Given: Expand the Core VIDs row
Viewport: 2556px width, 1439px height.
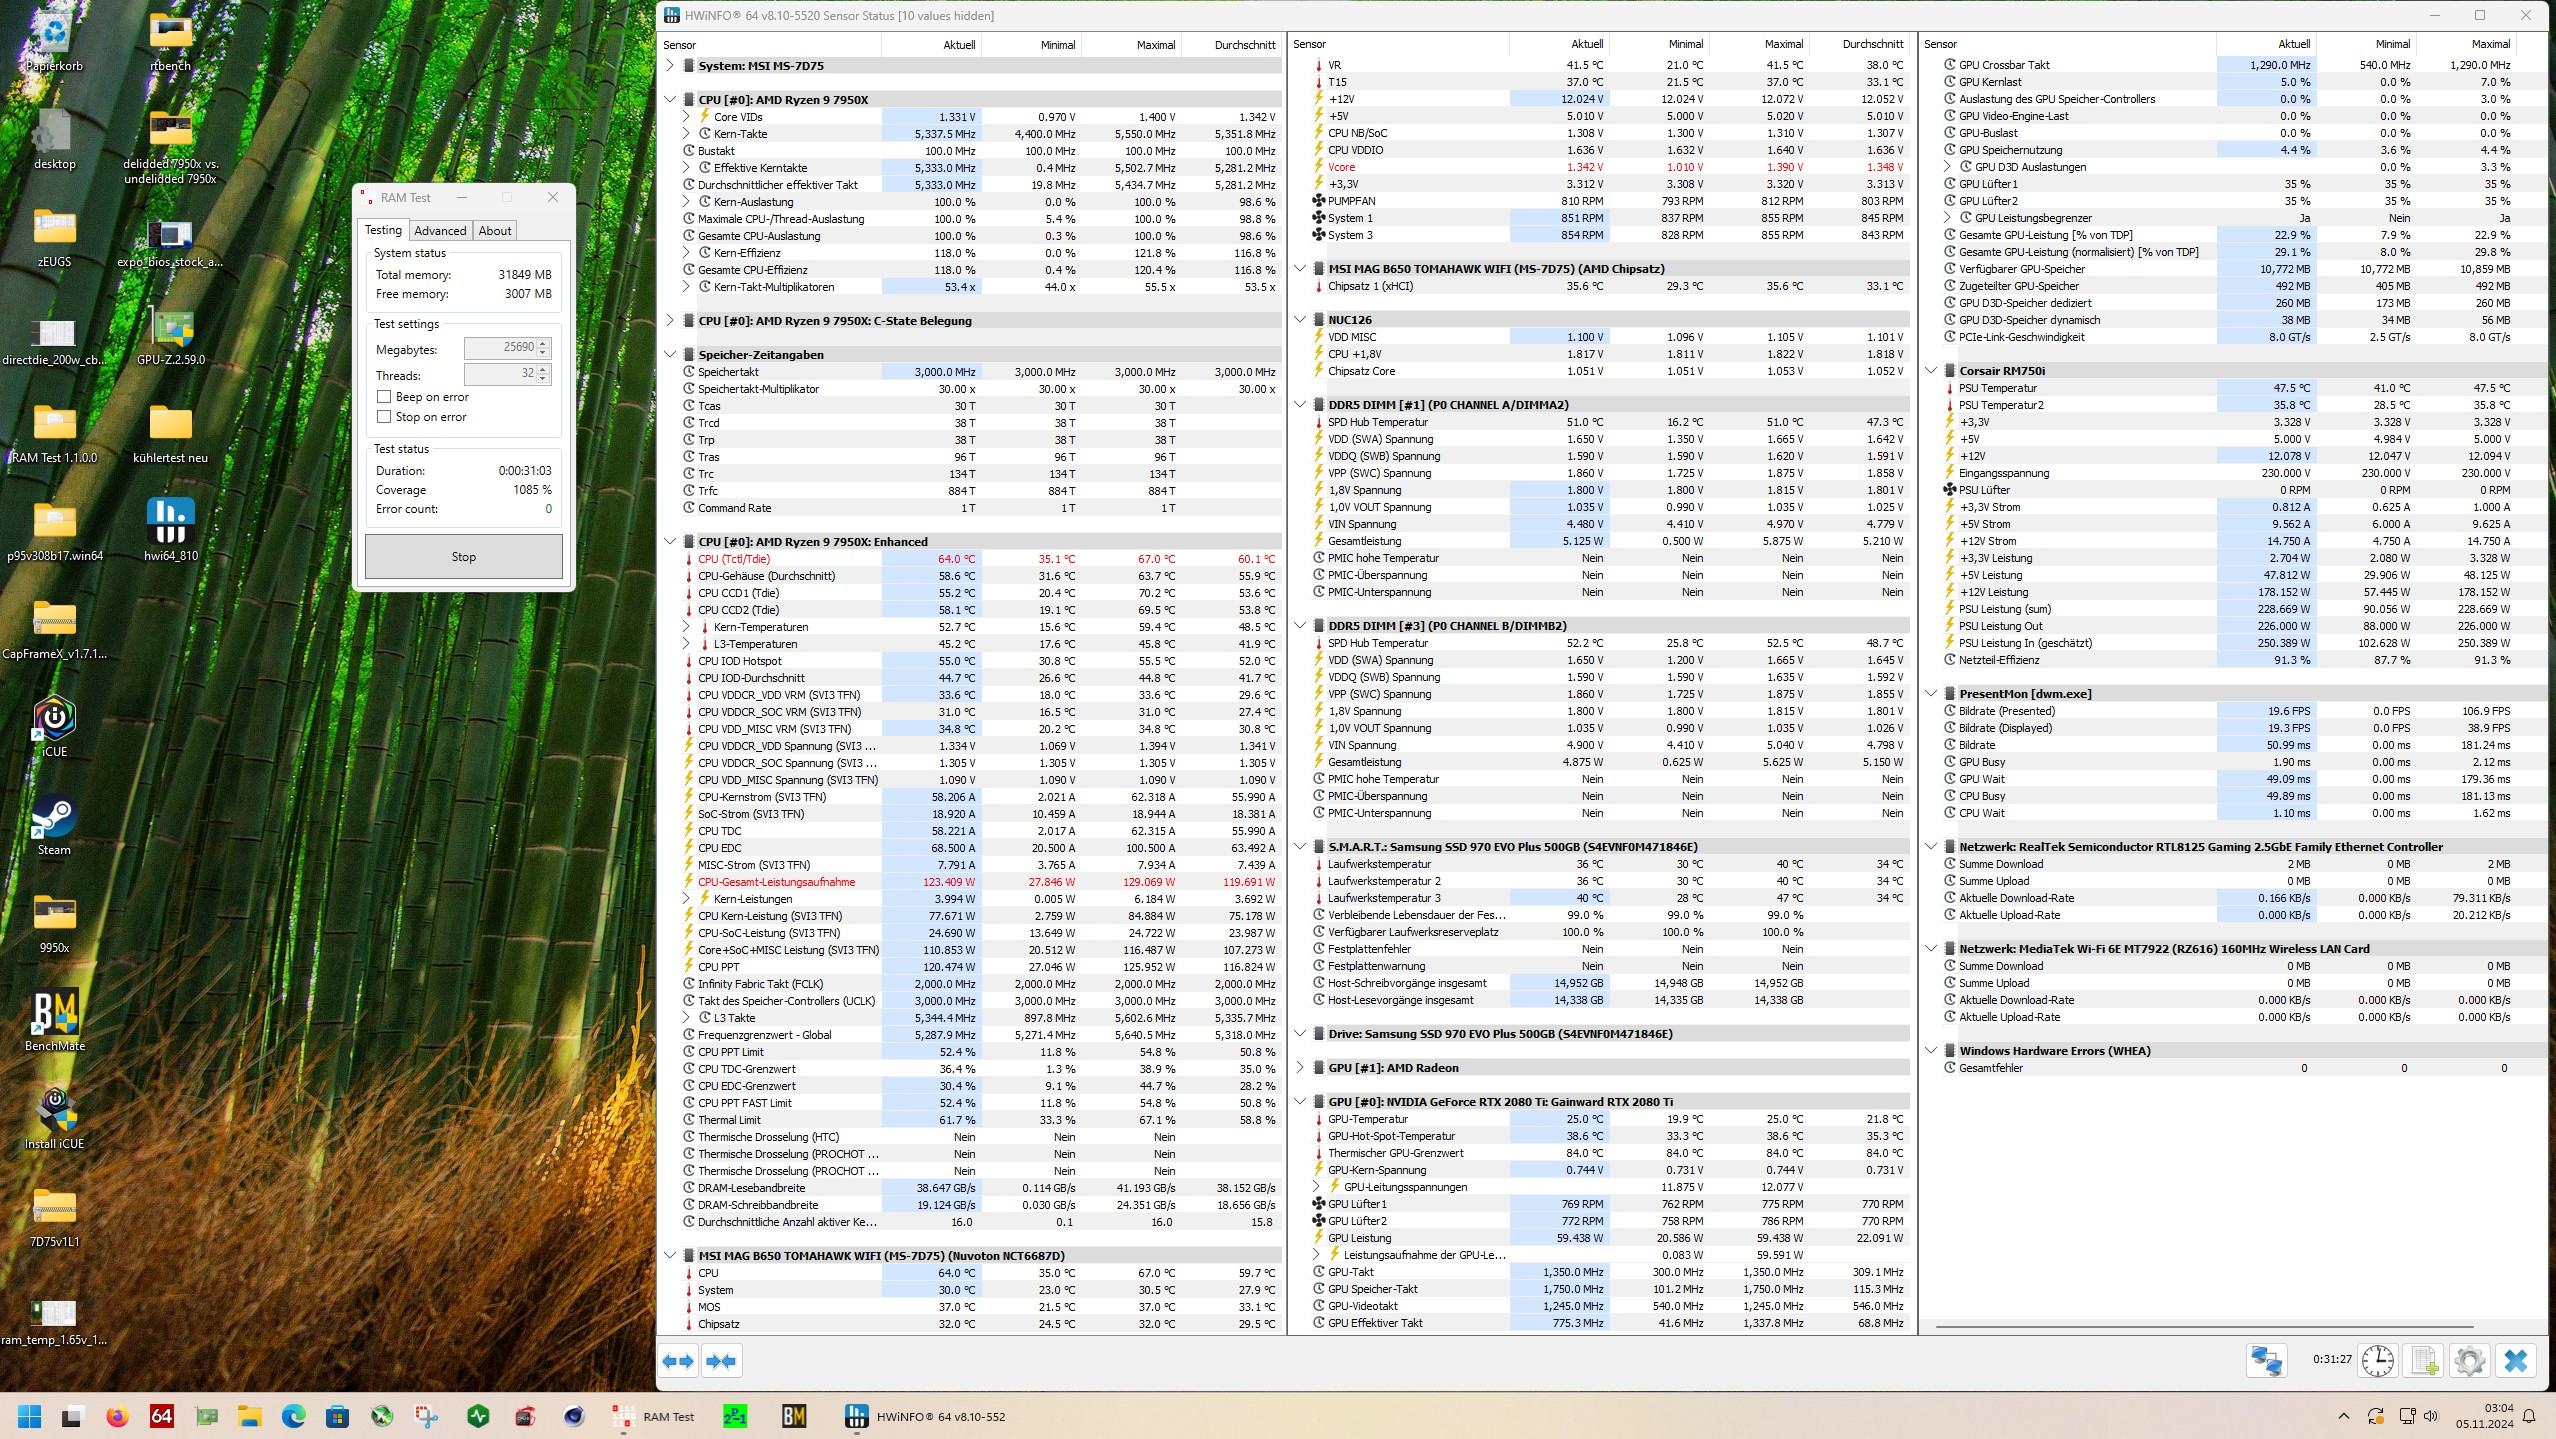Looking at the screenshot, I should click(x=686, y=117).
